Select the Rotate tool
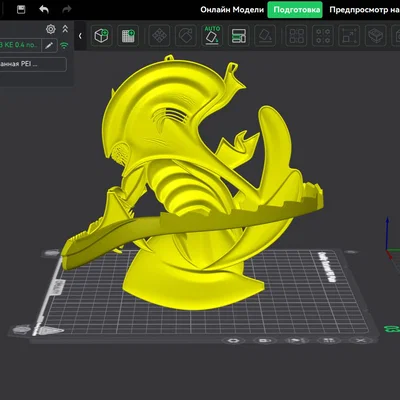Viewport: 400px width, 400px height. (186, 36)
